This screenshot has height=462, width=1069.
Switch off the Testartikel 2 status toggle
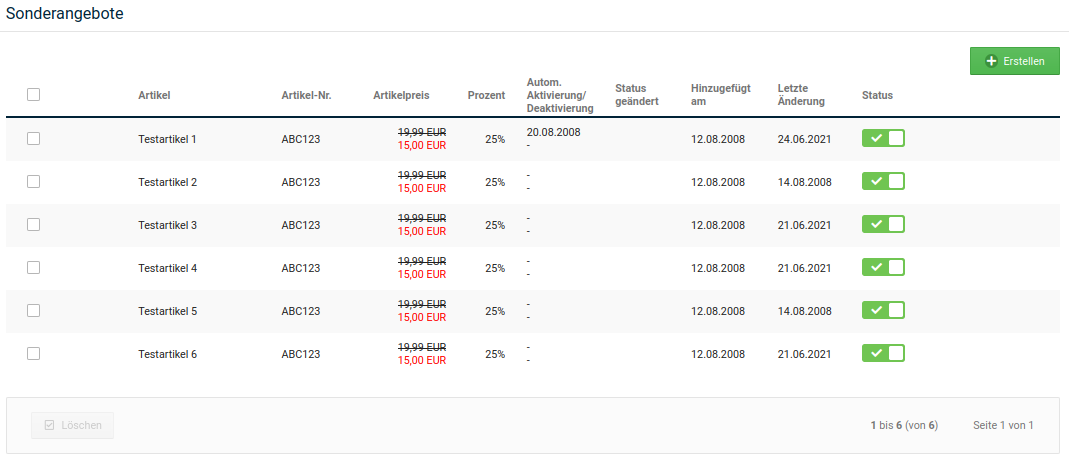(x=883, y=182)
